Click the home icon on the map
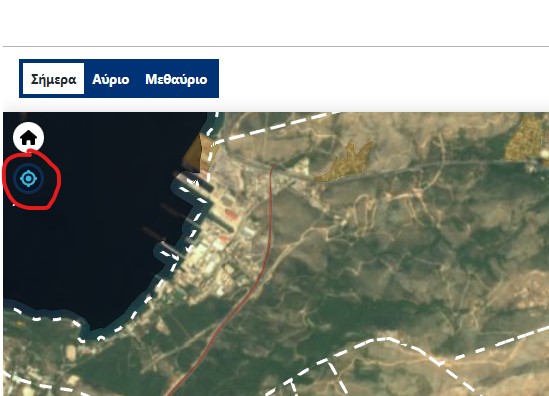This screenshot has height=396, width=549. 28,137
